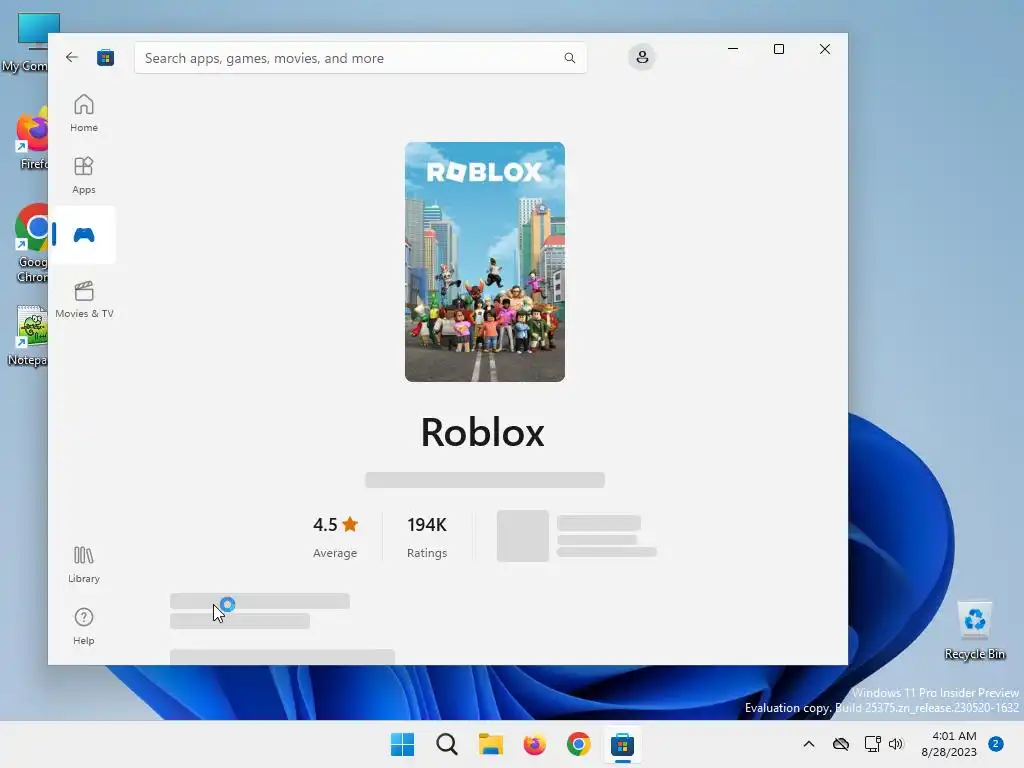
Task: Open the clock showing 4:01 AM
Action: click(949, 744)
